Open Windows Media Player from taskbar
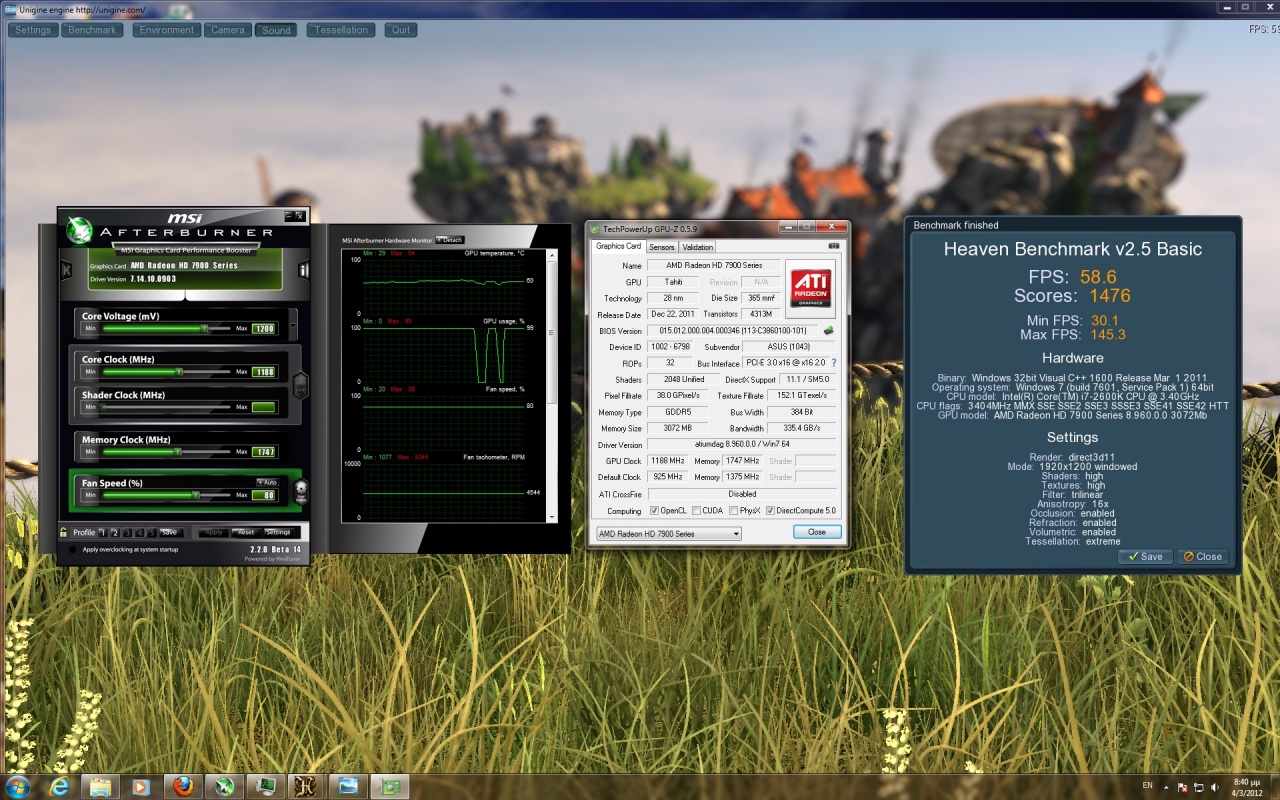Image resolution: width=1280 pixels, height=800 pixels. click(x=141, y=787)
